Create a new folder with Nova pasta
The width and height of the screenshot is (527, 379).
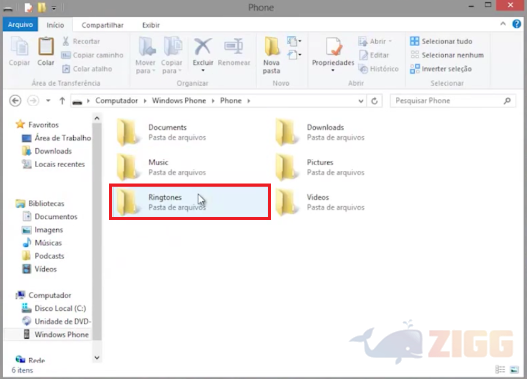pos(272,55)
